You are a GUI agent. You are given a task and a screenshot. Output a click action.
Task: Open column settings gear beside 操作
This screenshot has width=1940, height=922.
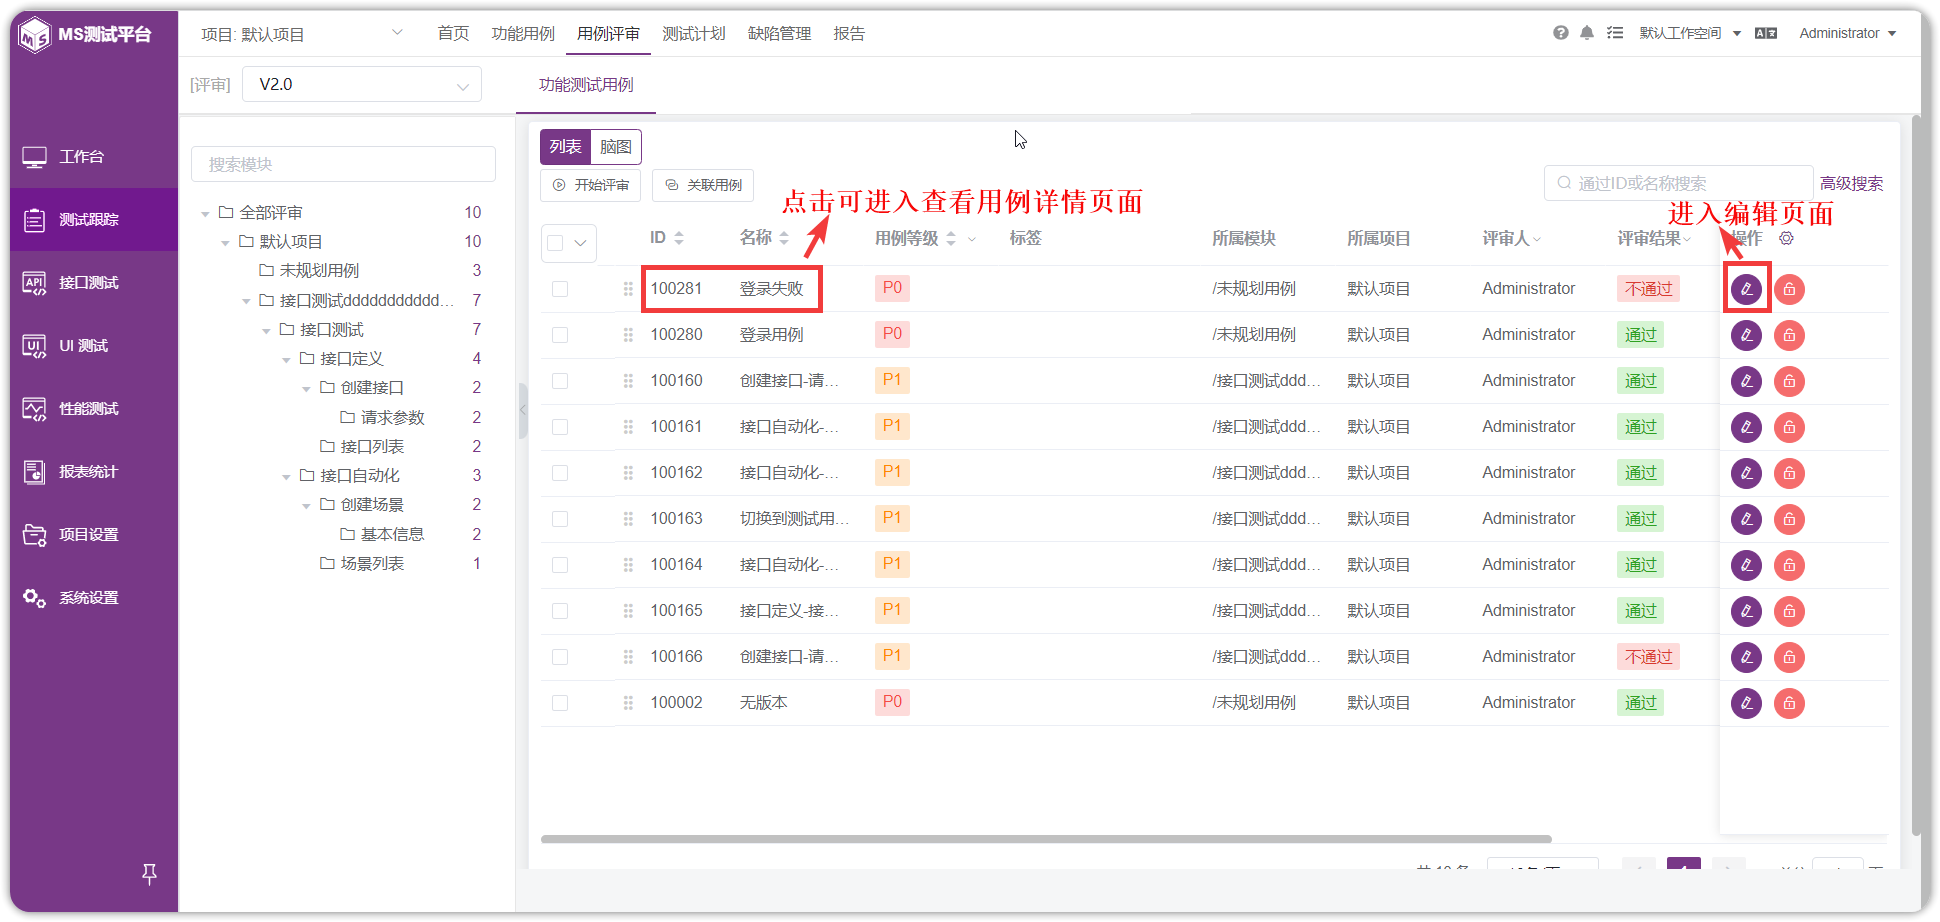(1786, 238)
